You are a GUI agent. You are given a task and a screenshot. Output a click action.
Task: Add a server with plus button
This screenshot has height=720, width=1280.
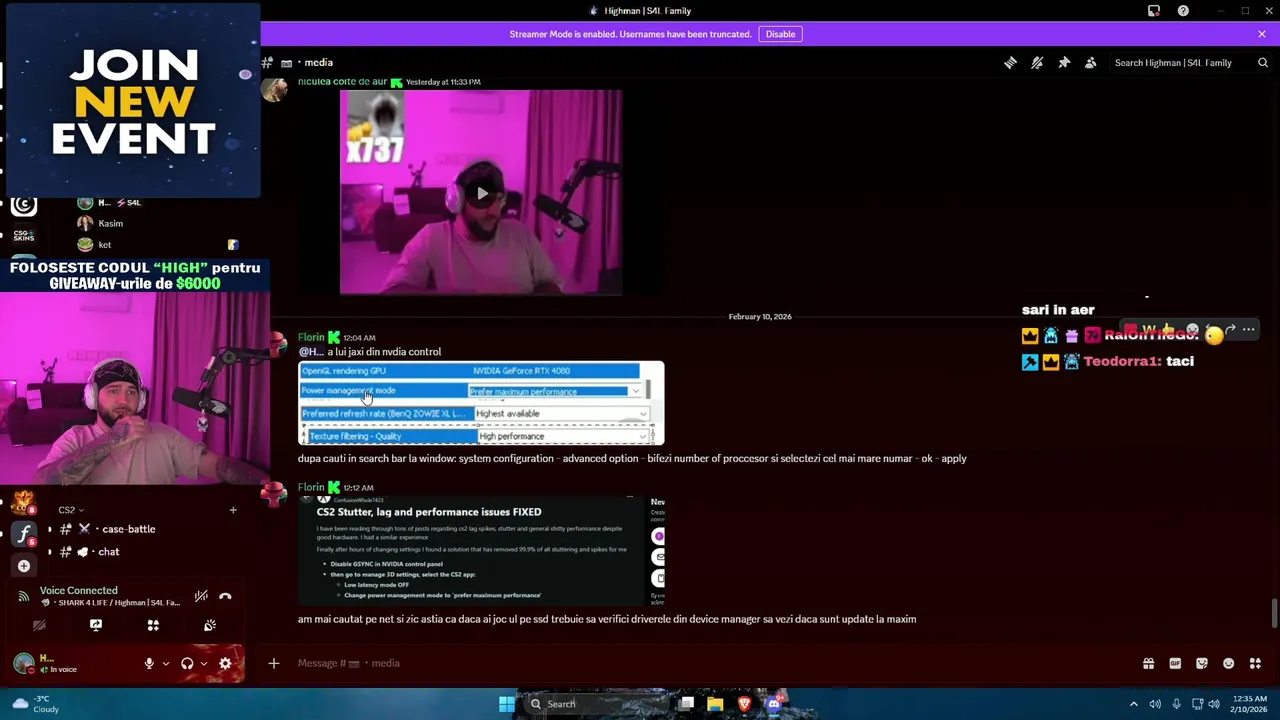(x=24, y=566)
